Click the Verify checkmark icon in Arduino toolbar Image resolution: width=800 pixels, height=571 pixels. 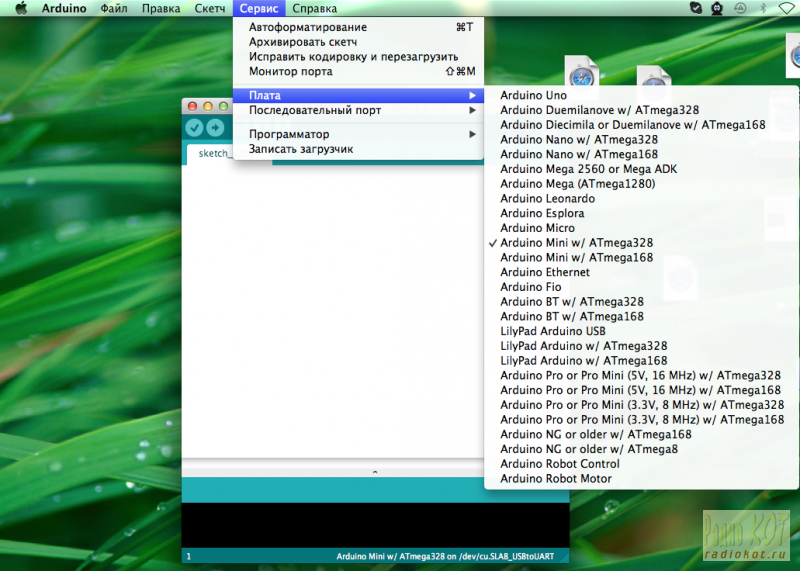point(194,128)
